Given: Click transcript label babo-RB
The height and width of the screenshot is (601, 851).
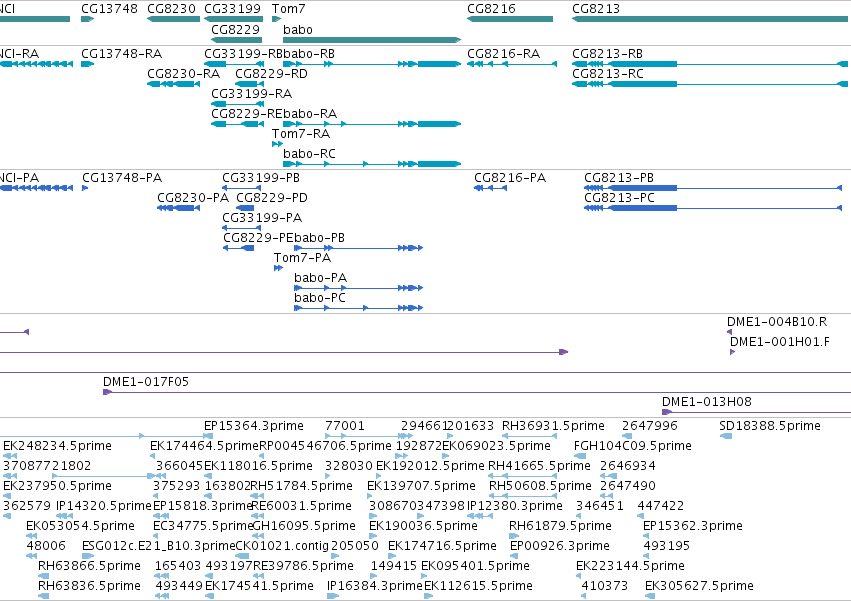Looking at the screenshot, I should point(309,54).
